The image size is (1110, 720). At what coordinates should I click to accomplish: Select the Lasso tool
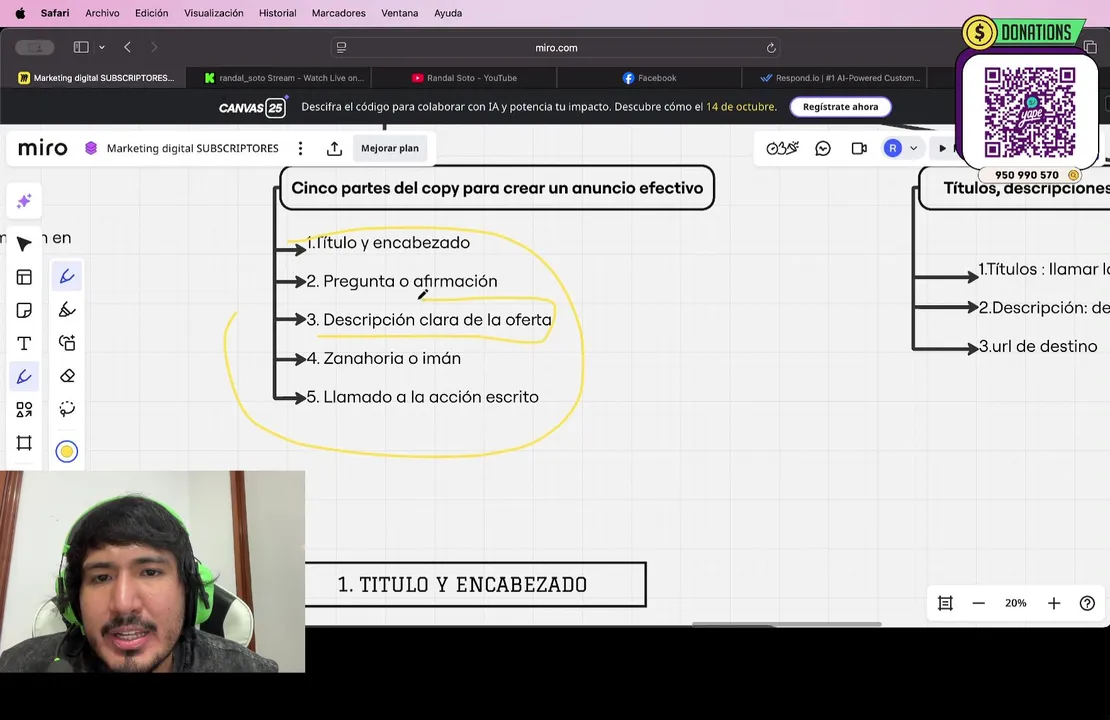(x=67, y=408)
